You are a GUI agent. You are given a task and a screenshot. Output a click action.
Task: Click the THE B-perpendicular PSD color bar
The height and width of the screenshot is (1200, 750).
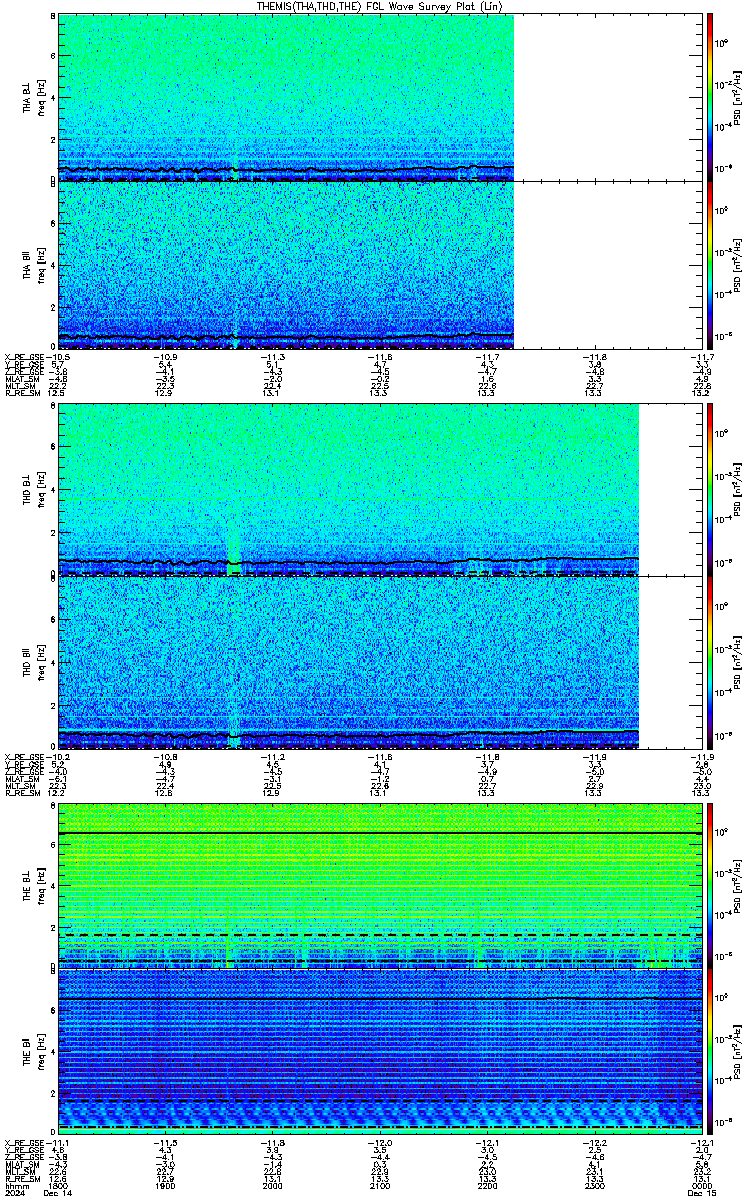pyautogui.click(x=710, y=885)
